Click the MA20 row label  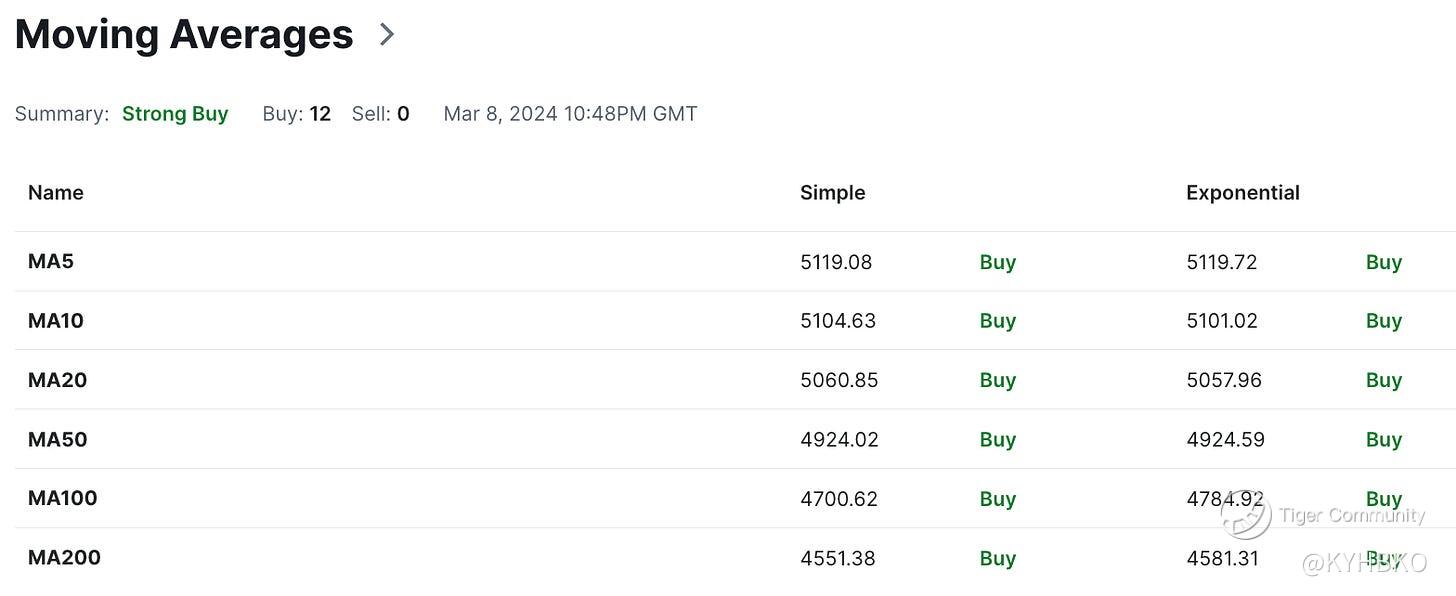point(58,380)
